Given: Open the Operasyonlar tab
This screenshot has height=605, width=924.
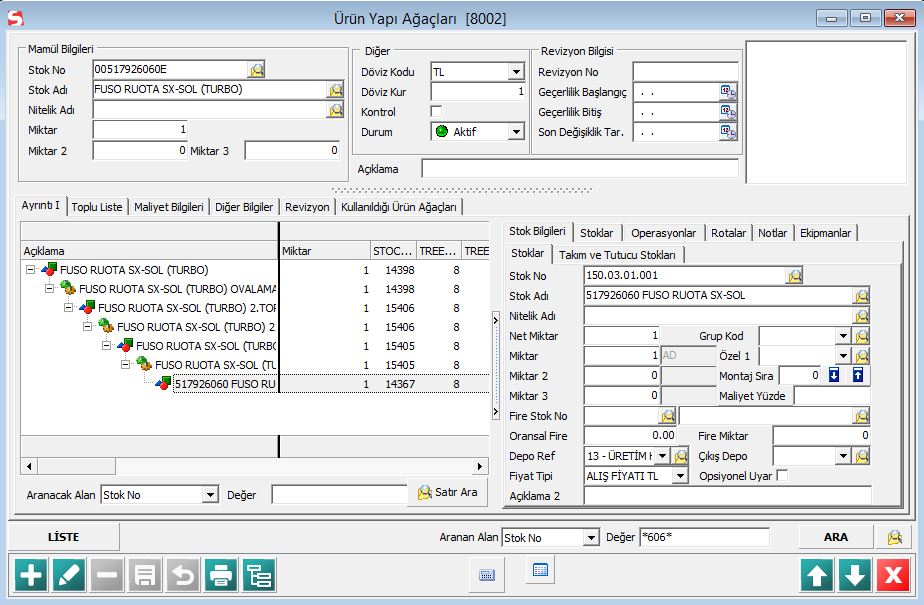Looking at the screenshot, I should point(663,233).
